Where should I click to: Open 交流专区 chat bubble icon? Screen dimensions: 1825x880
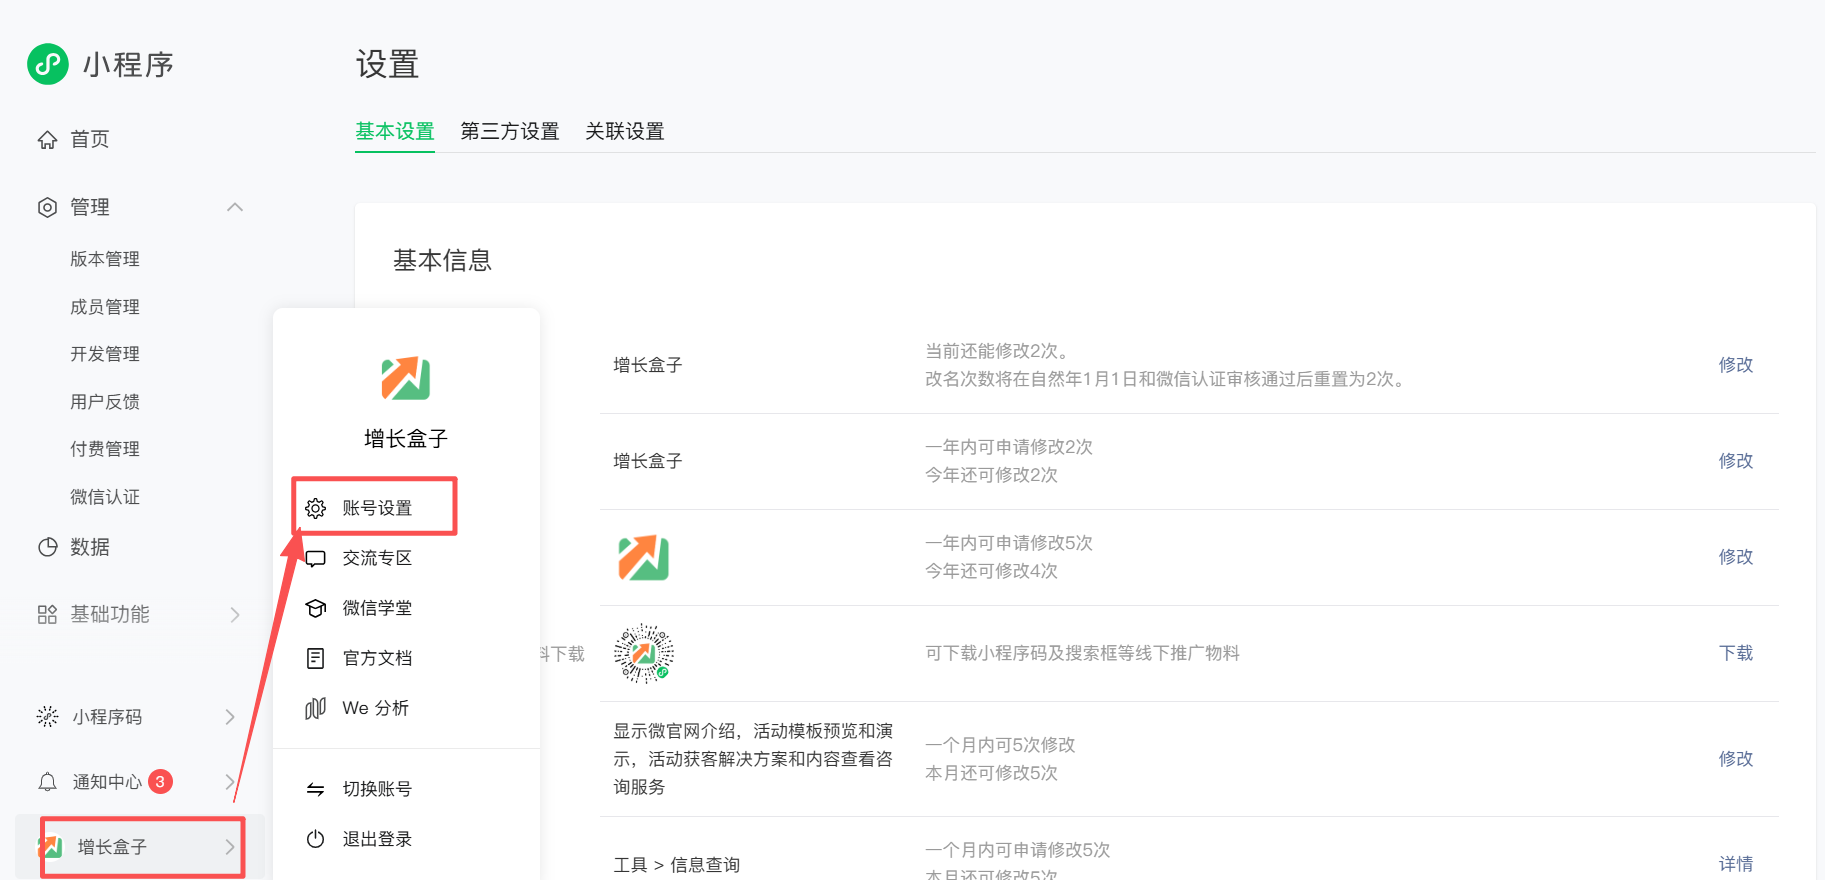(316, 558)
